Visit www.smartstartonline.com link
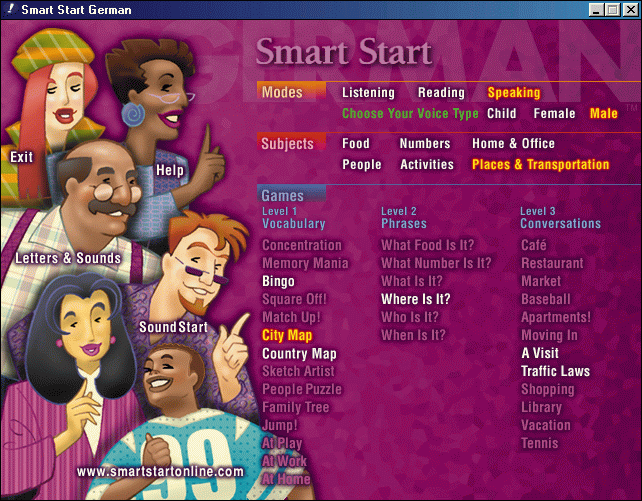Viewport: 642px width, 501px height. tap(160, 472)
